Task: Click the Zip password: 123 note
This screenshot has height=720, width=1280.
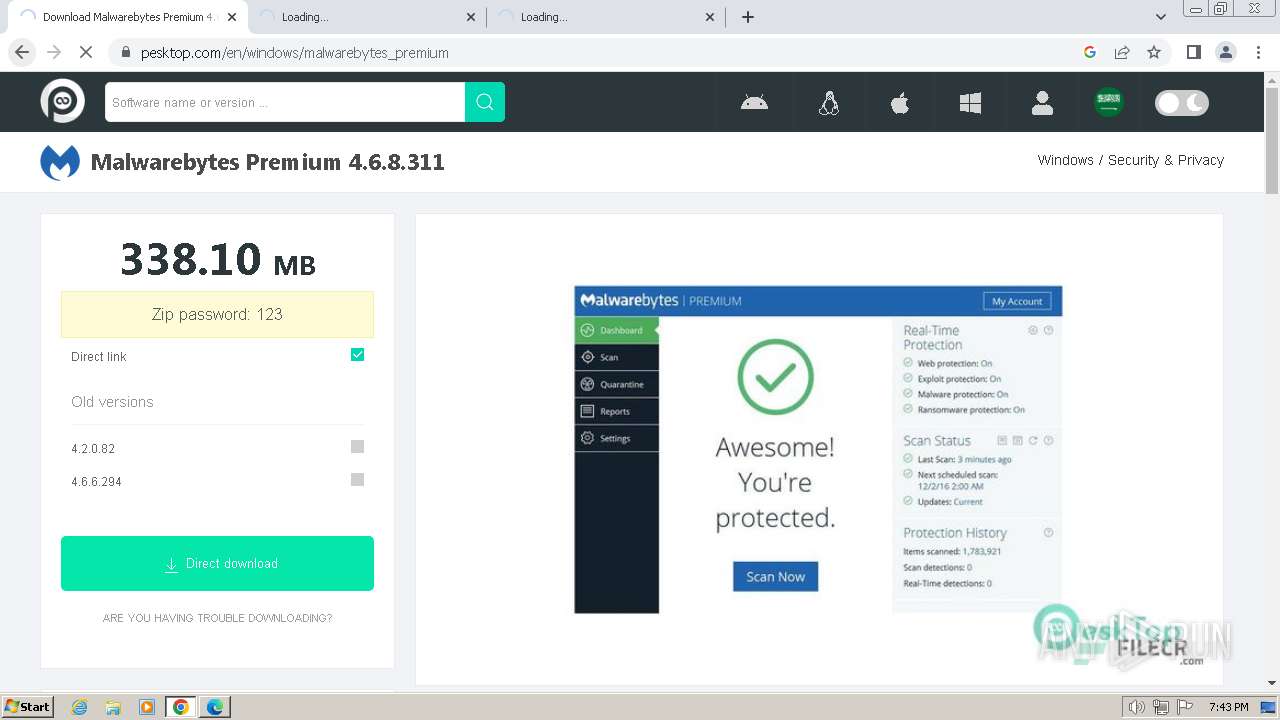Action: (x=217, y=314)
